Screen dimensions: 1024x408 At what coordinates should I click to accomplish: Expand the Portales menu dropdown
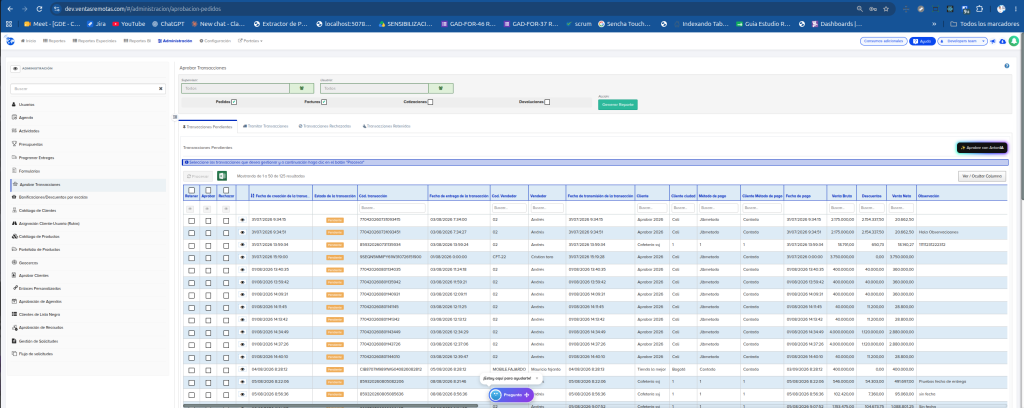click(251, 41)
